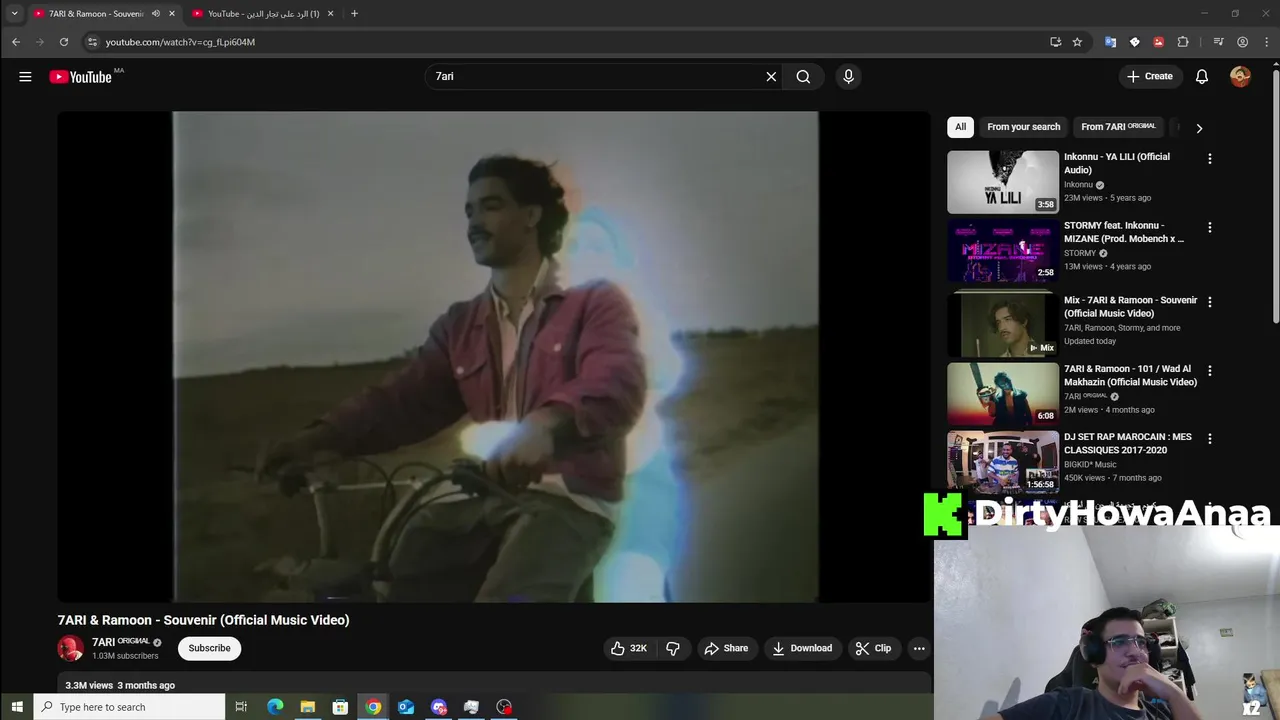Reload the current page
This screenshot has height=720, width=1280.
(x=64, y=42)
